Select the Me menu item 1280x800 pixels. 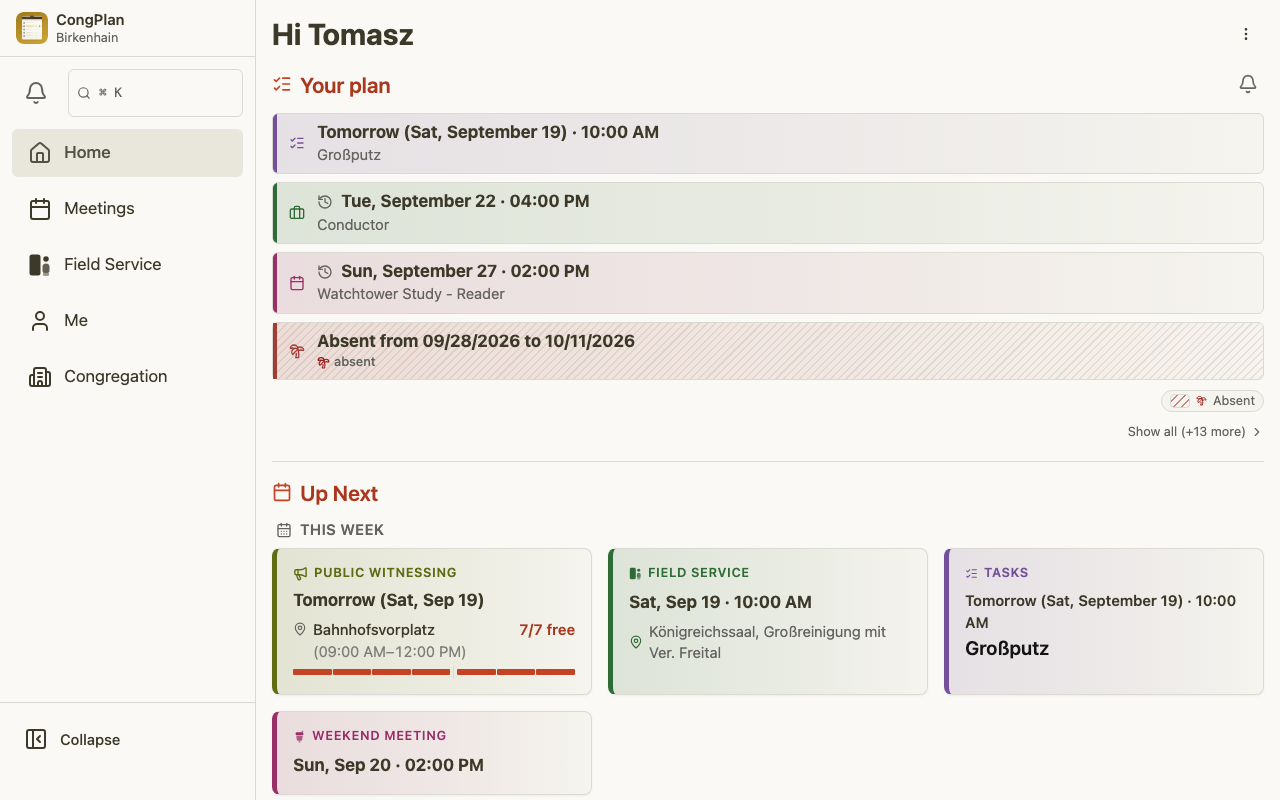click(127, 321)
